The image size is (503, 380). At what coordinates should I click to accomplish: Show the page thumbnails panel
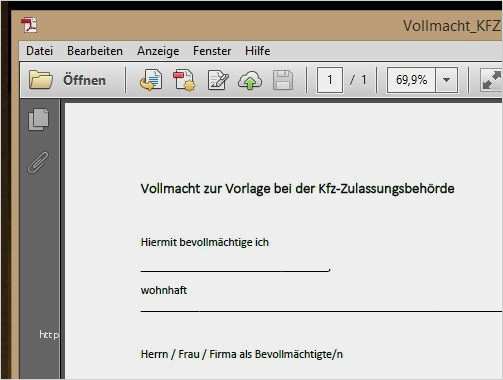point(39,119)
